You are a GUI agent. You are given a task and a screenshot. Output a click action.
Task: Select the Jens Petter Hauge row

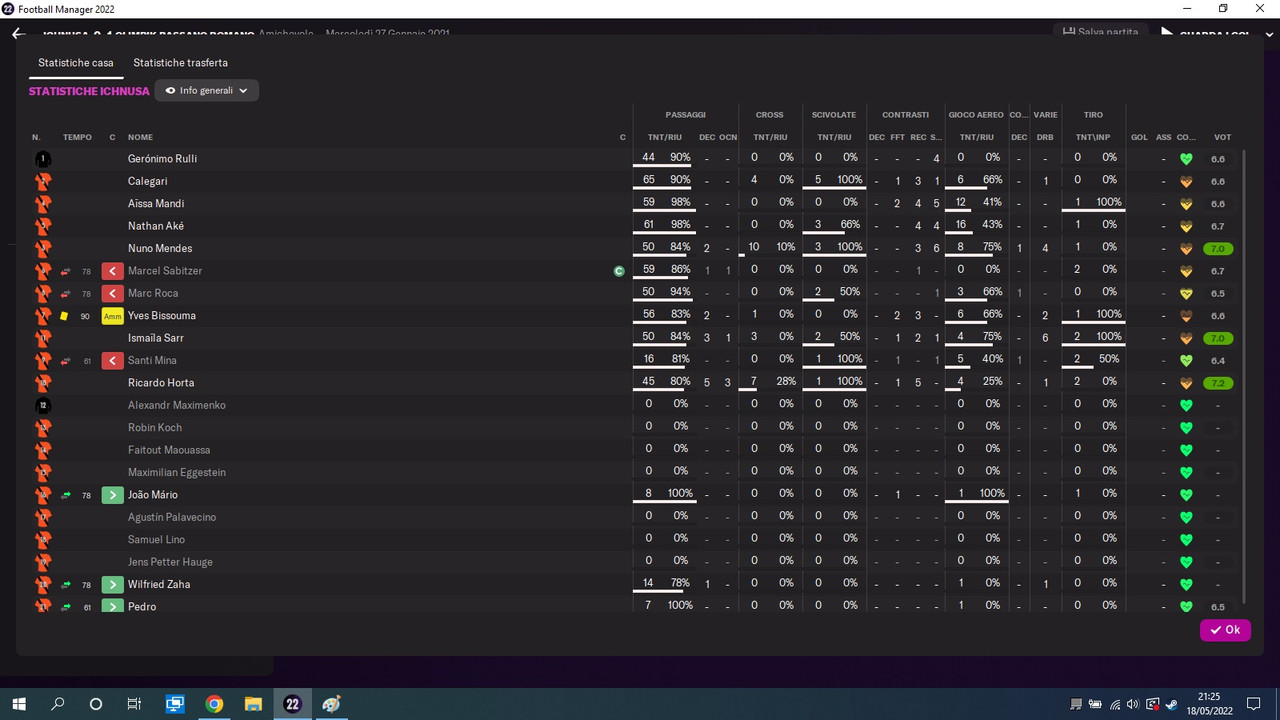pyautogui.click(x=636, y=562)
